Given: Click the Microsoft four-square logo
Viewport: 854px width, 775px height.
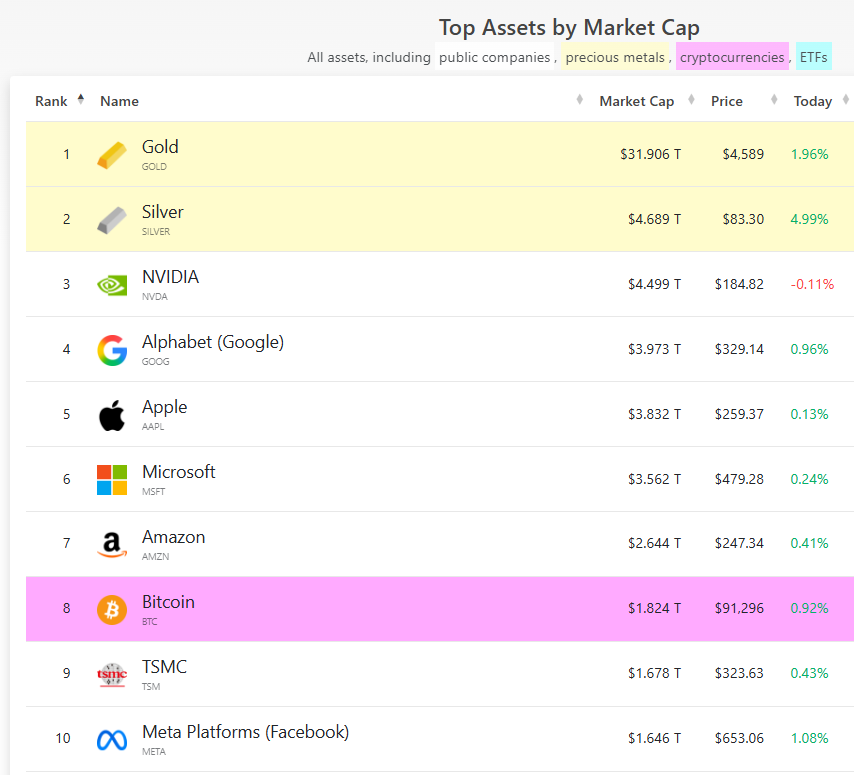Looking at the screenshot, I should (112, 480).
